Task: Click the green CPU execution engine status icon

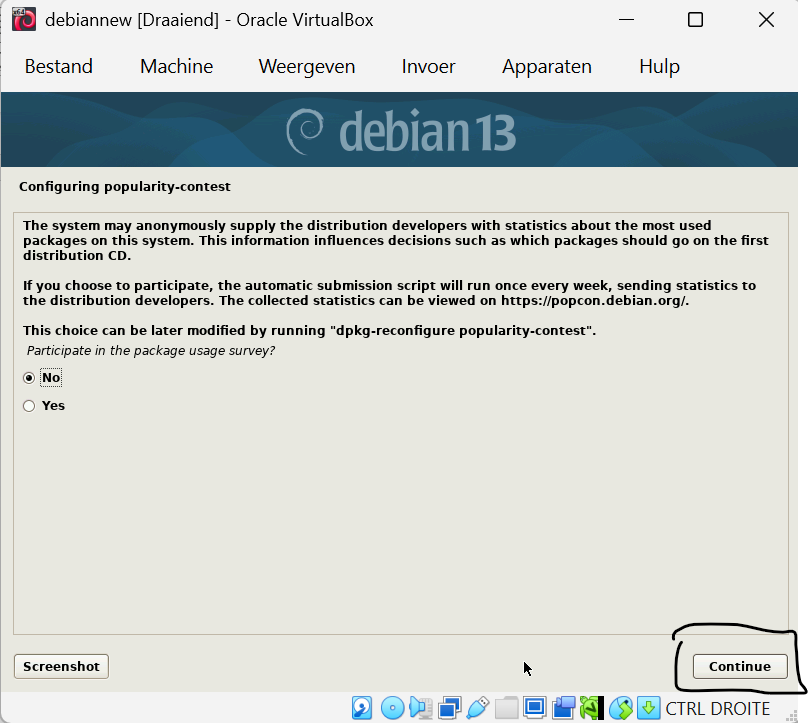Action: click(591, 708)
